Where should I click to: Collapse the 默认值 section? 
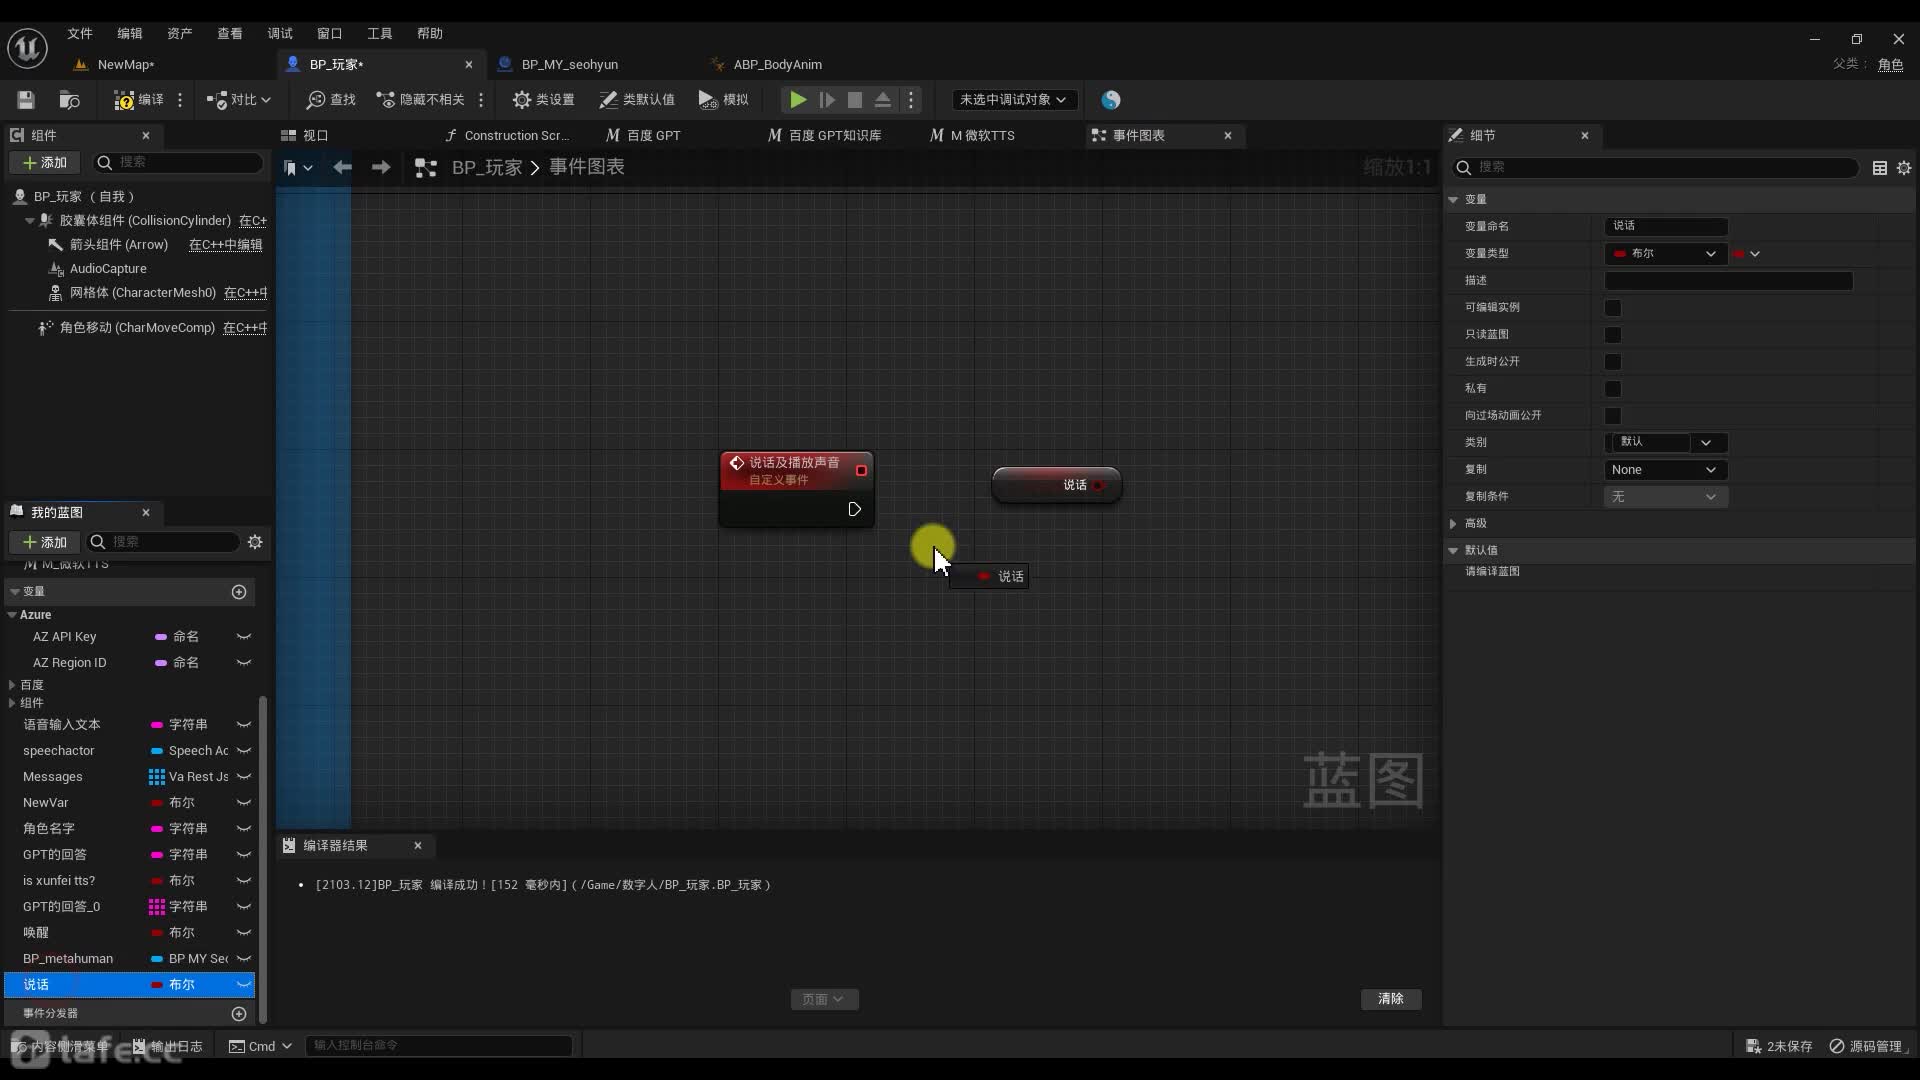(x=1453, y=551)
